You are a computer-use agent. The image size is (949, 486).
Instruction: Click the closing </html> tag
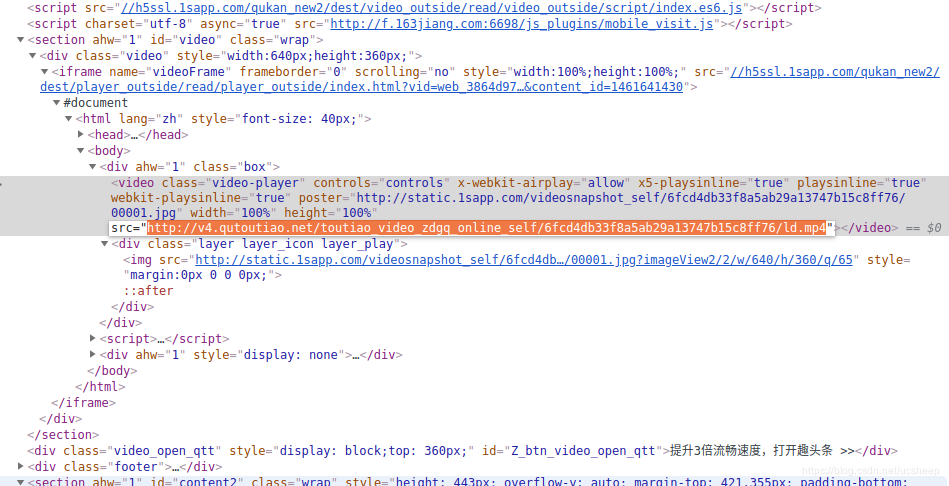pos(100,386)
